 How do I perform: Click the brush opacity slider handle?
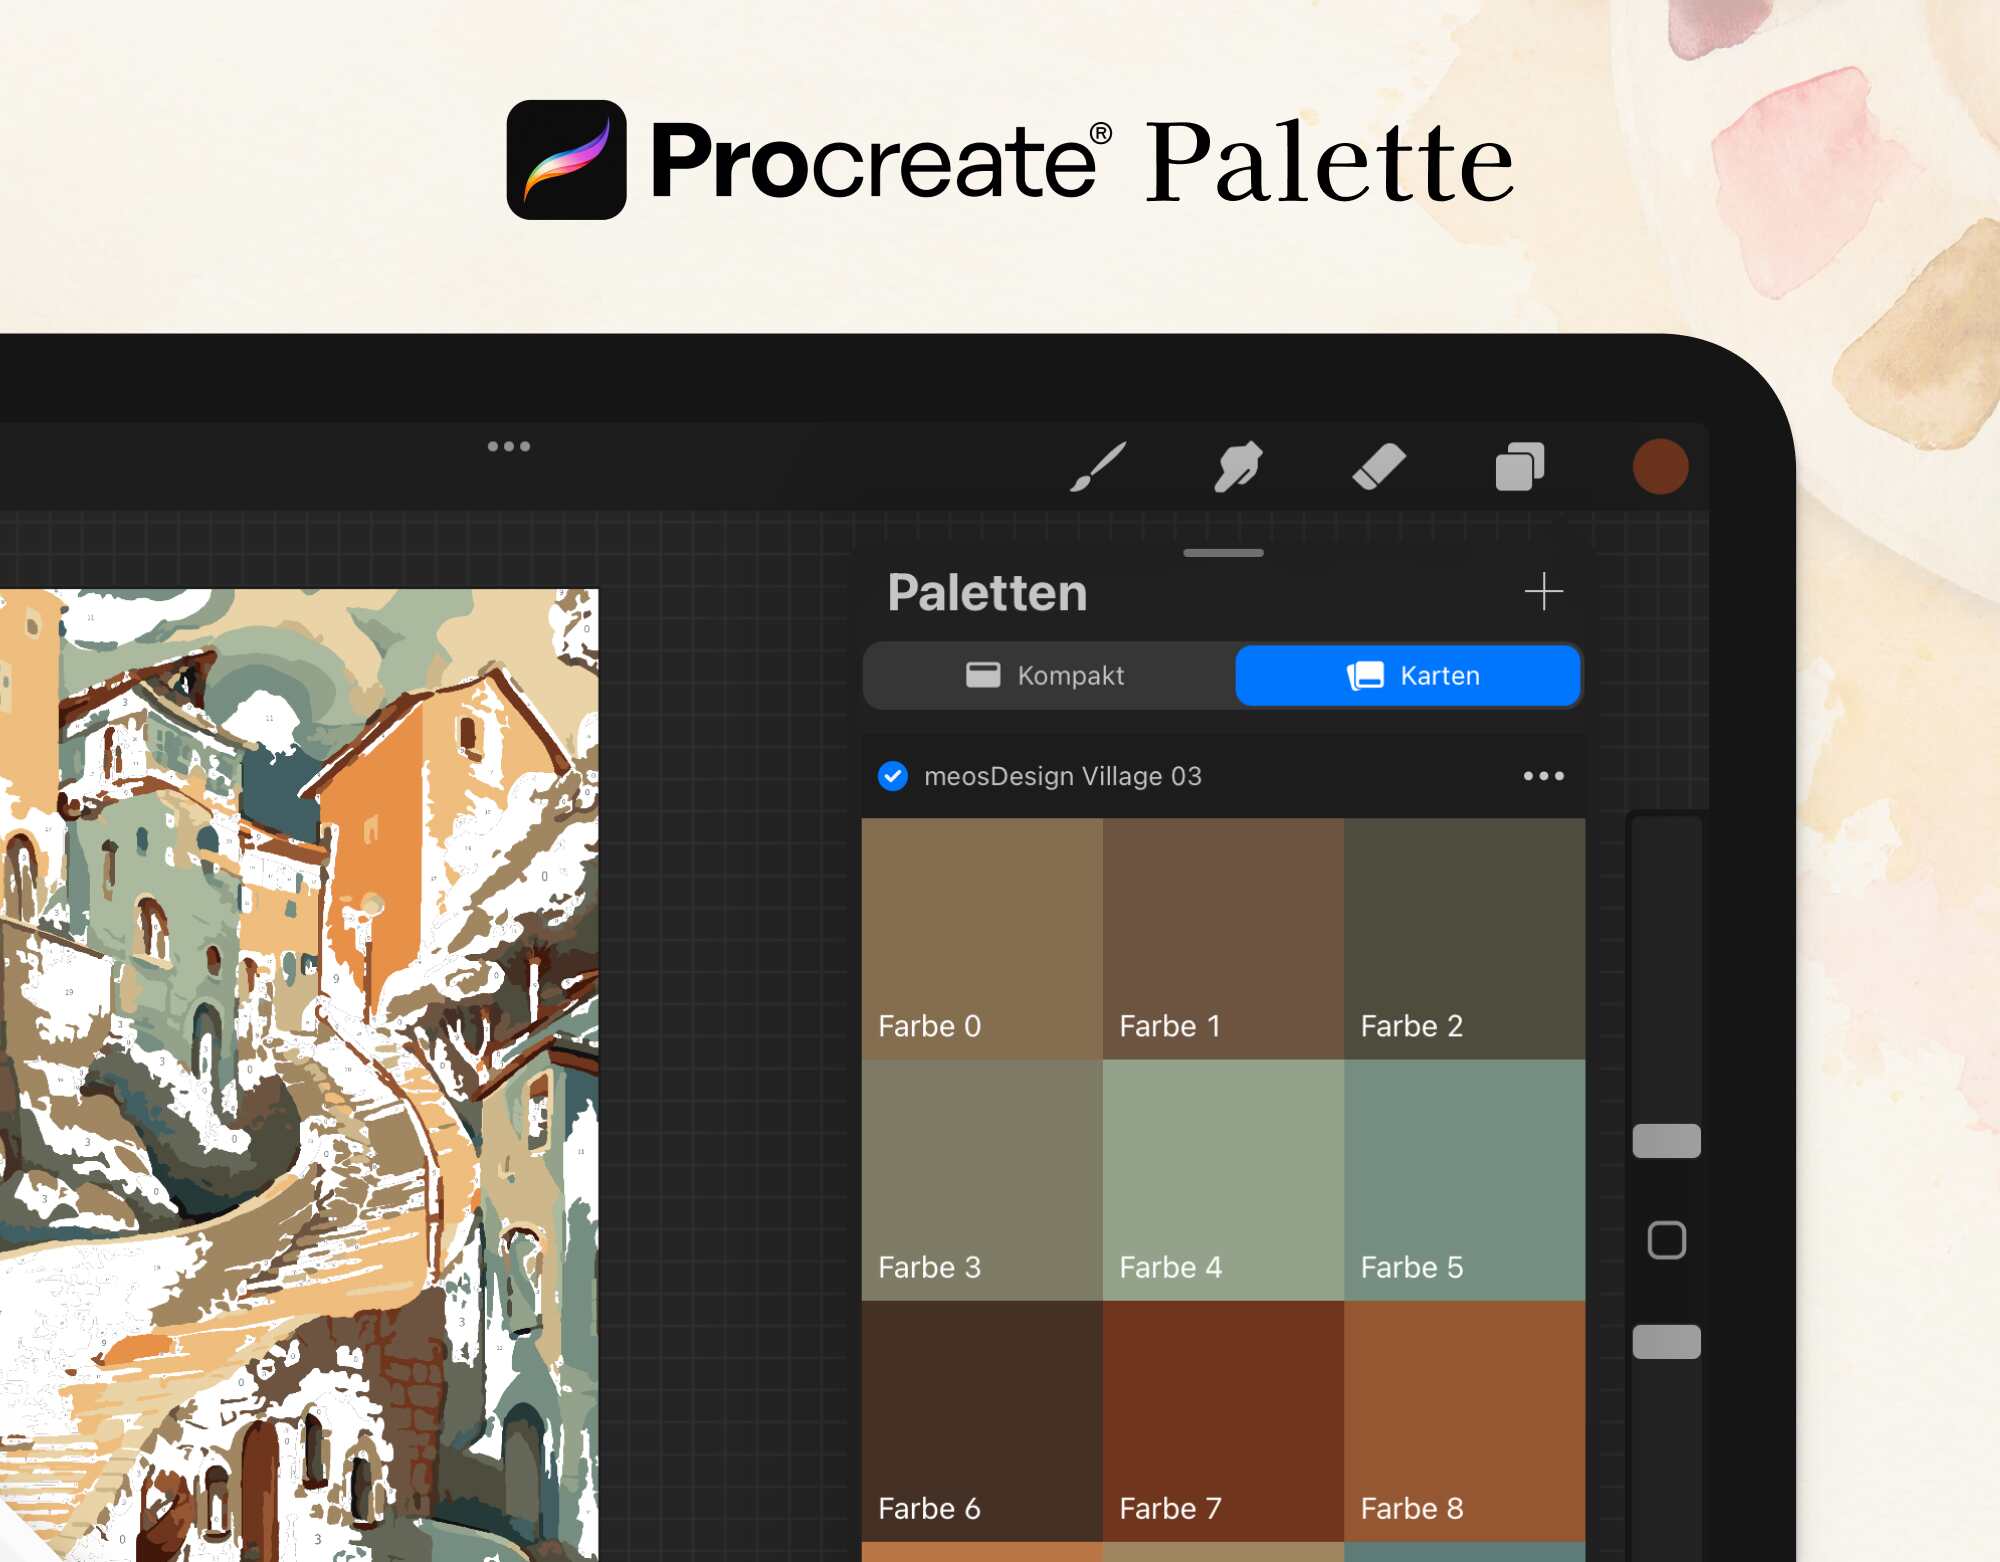1666,1342
